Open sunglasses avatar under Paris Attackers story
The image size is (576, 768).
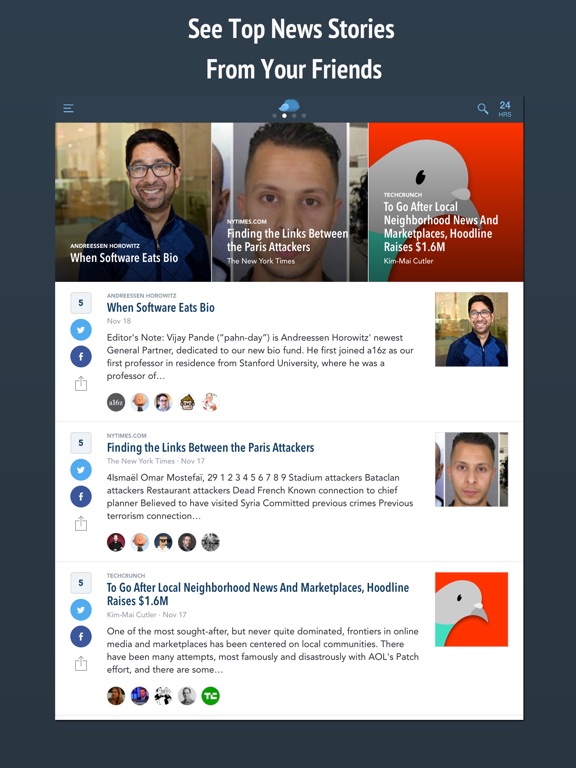pyautogui.click(x=163, y=542)
